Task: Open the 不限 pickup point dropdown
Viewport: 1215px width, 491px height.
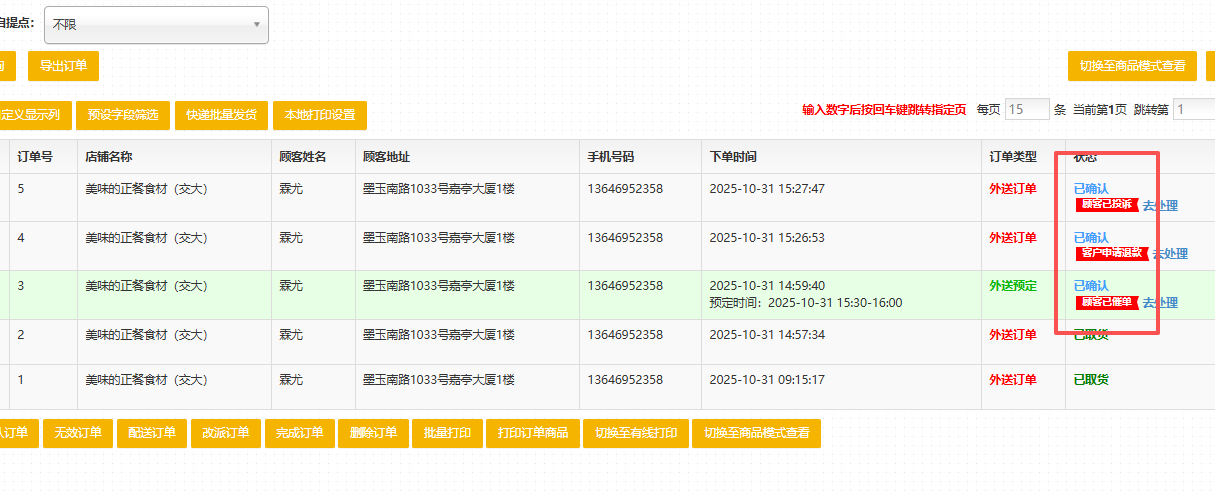Action: click(x=156, y=24)
